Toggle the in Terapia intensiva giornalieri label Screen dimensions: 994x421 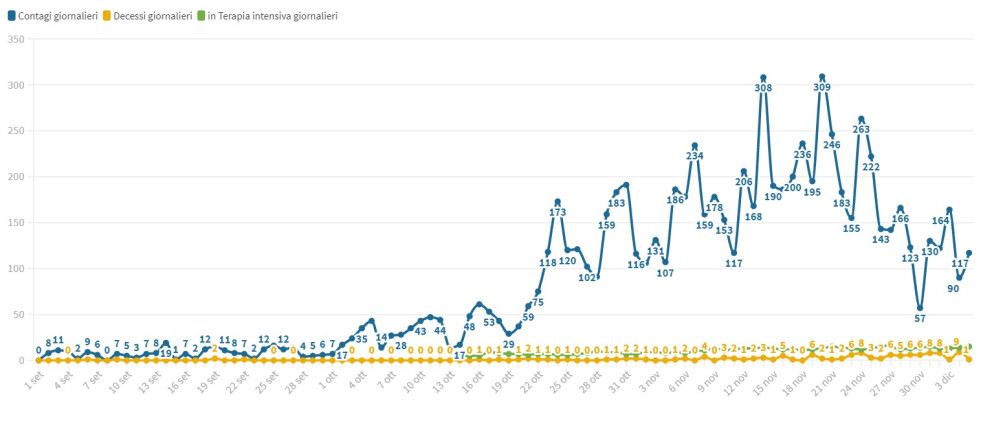272,16
